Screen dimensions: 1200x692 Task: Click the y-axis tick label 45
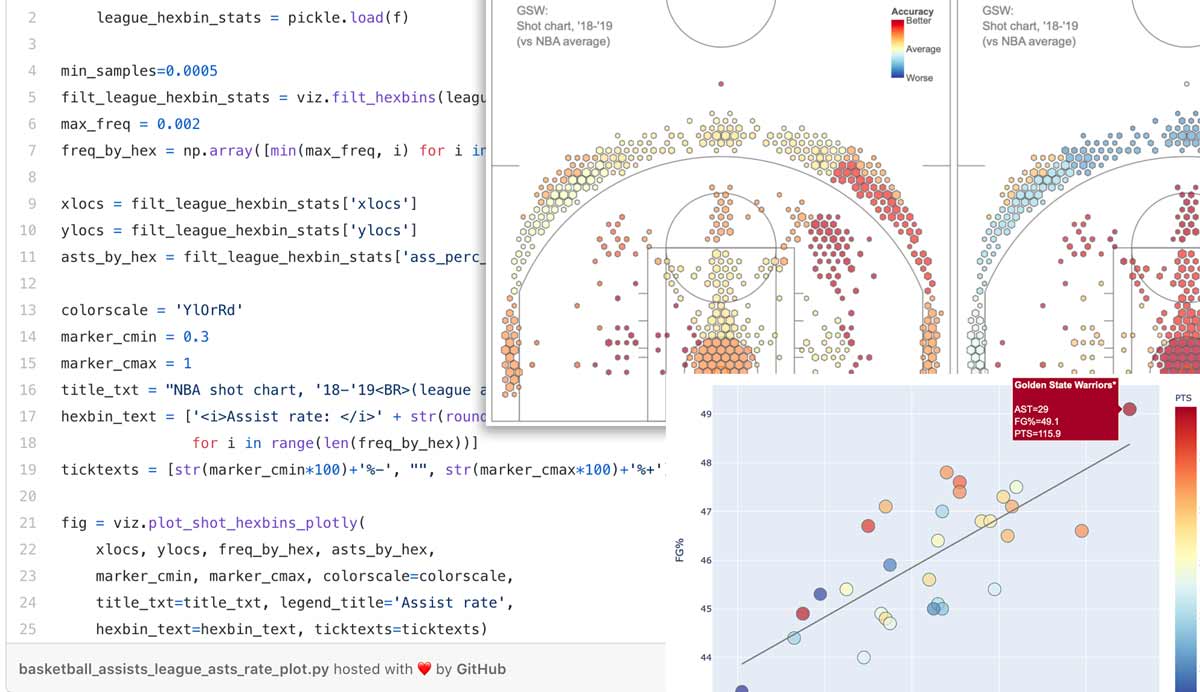pyautogui.click(x=705, y=609)
